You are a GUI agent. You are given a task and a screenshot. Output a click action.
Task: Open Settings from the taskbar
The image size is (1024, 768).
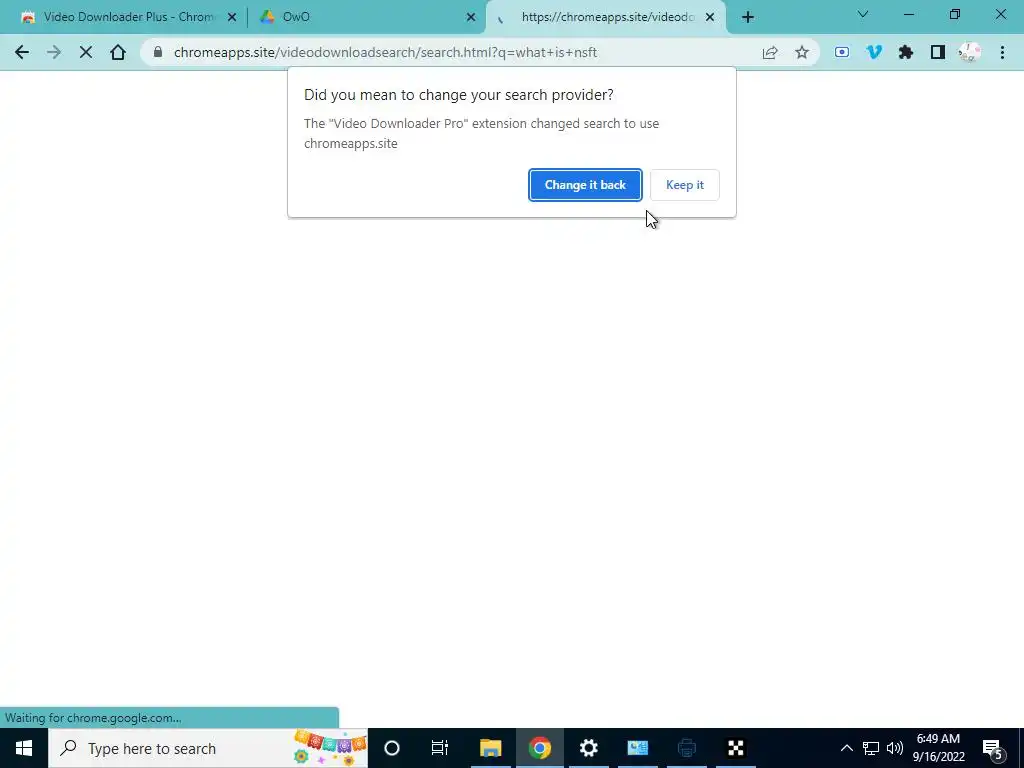(x=588, y=748)
